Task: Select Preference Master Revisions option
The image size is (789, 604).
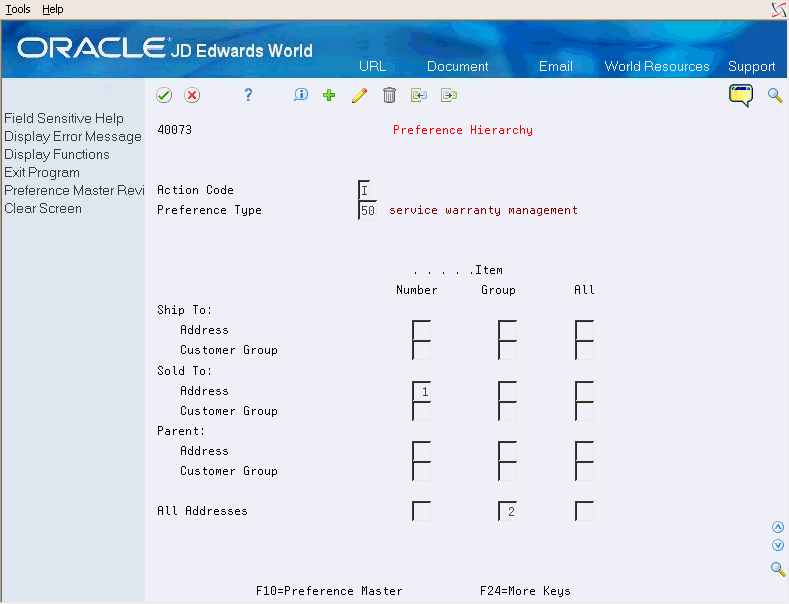Action: pyautogui.click(x=74, y=190)
